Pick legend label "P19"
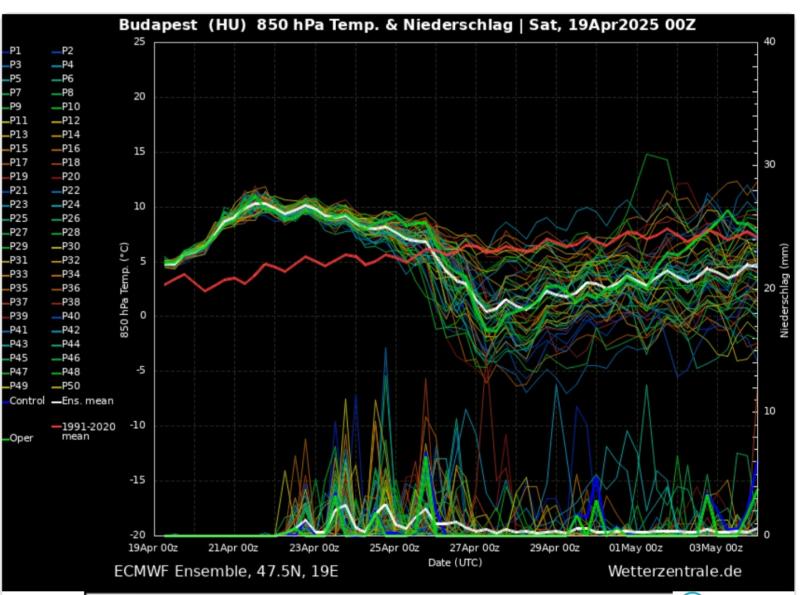800x595 pixels. coord(15,177)
